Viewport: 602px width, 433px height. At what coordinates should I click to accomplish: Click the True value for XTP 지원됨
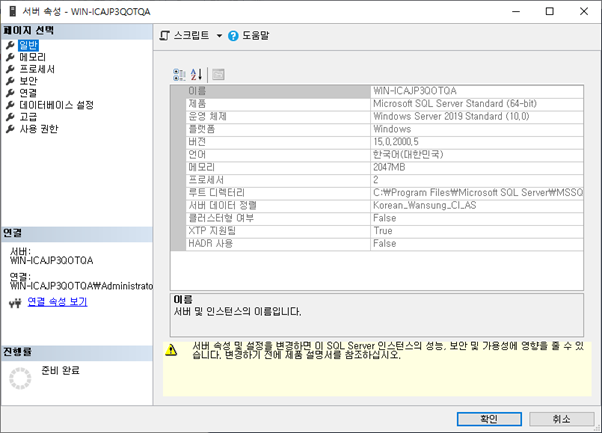point(383,231)
